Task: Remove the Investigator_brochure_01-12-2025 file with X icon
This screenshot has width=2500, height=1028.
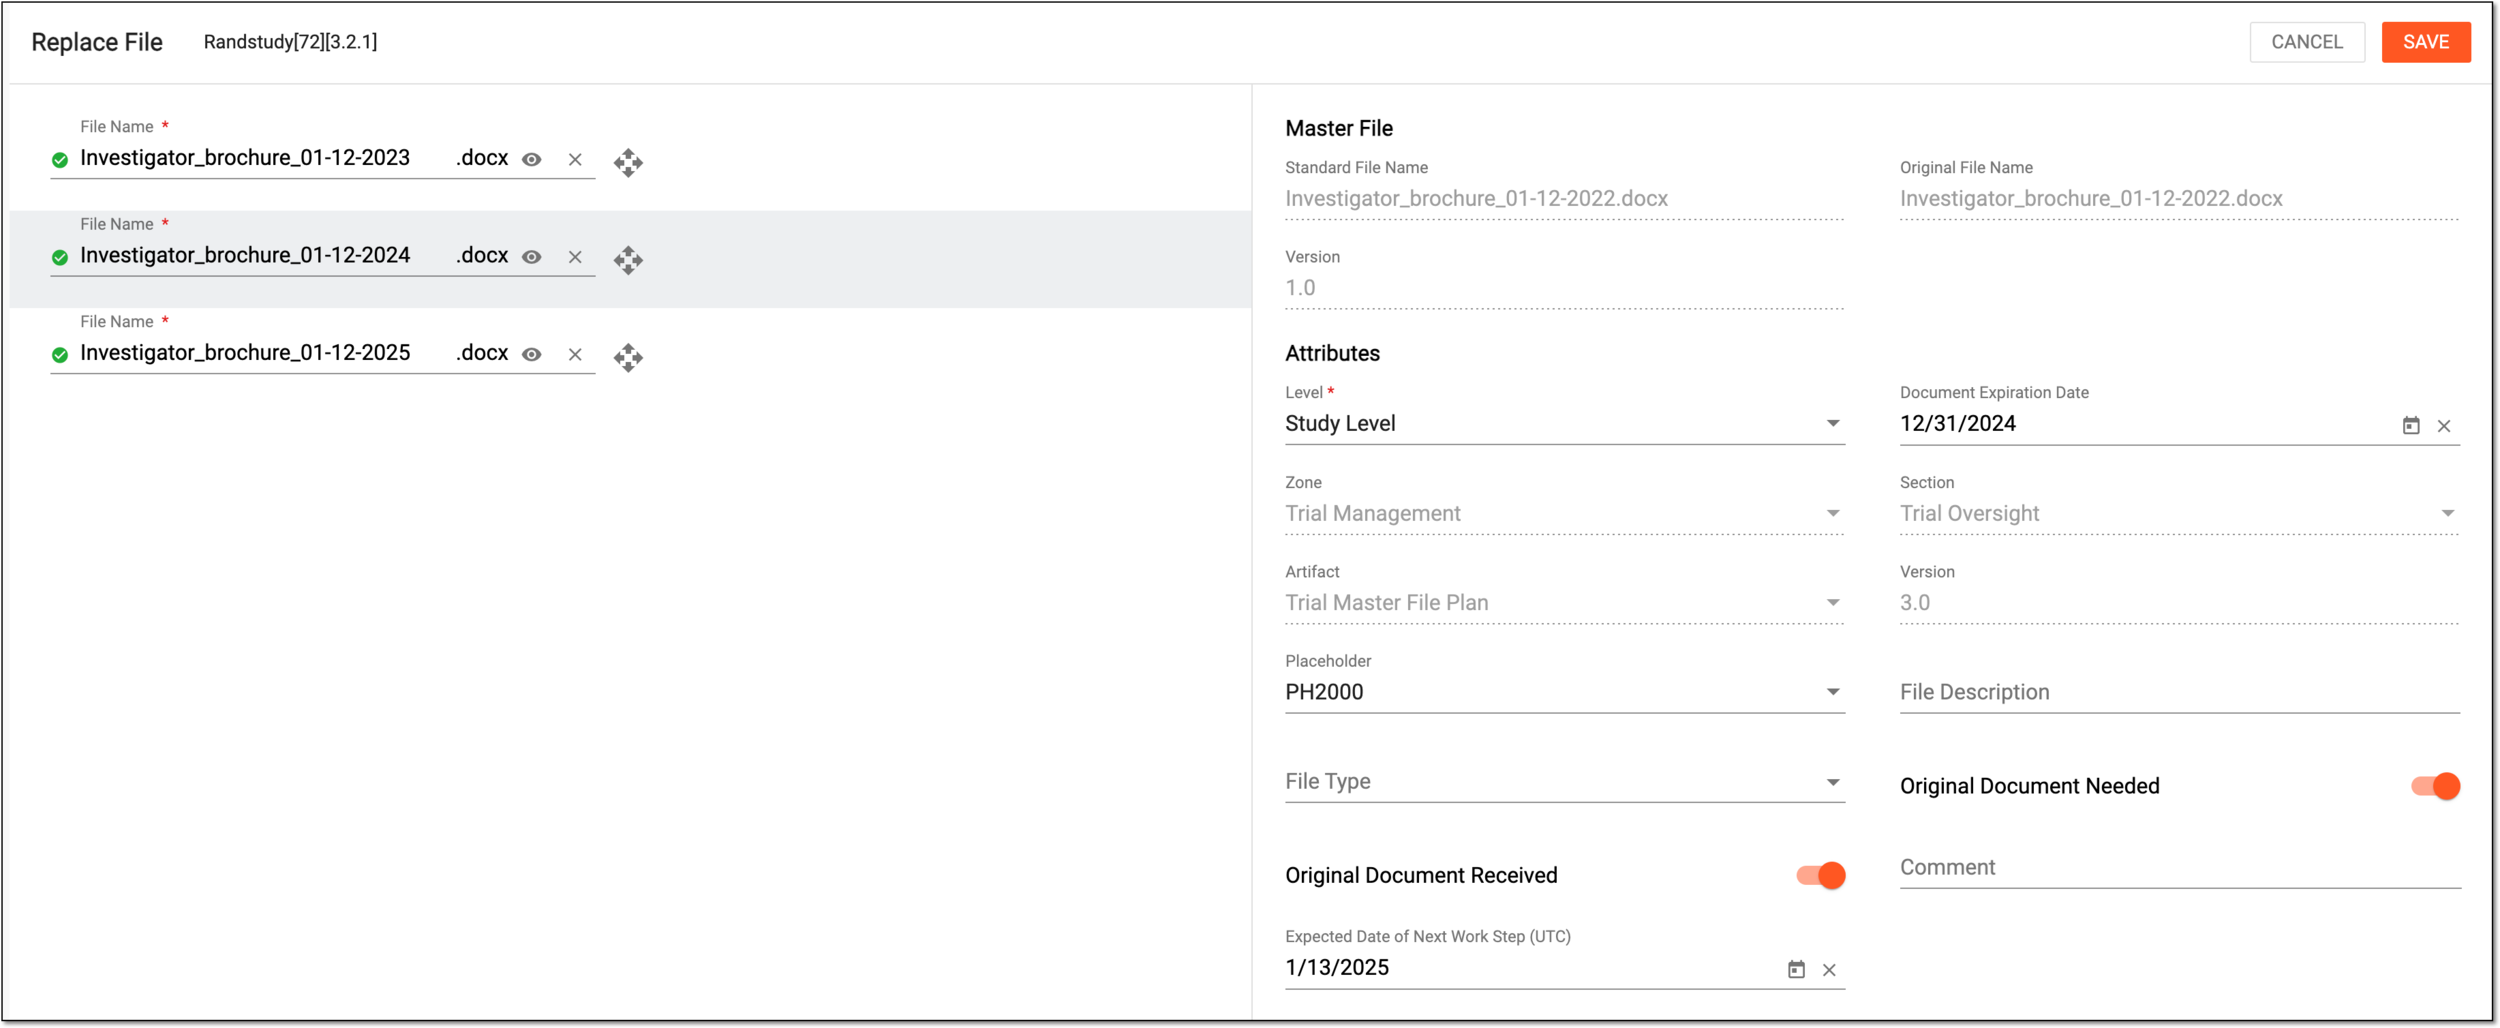Action: click(575, 354)
